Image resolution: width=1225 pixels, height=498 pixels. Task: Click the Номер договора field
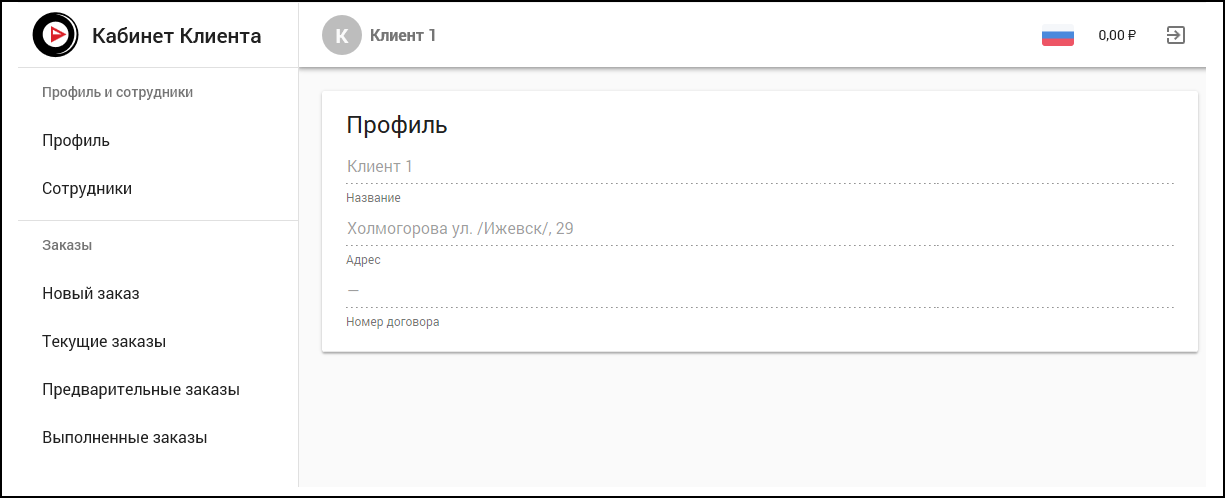coord(759,290)
